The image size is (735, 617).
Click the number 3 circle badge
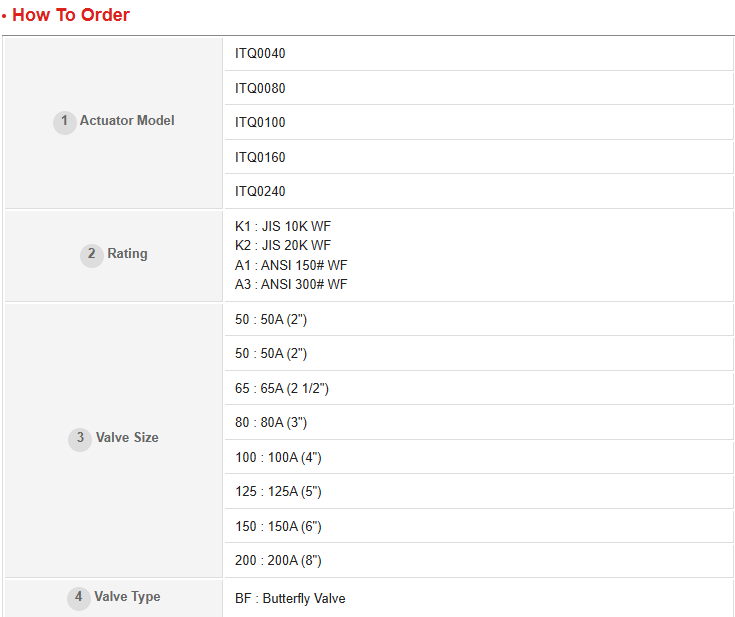click(x=80, y=438)
